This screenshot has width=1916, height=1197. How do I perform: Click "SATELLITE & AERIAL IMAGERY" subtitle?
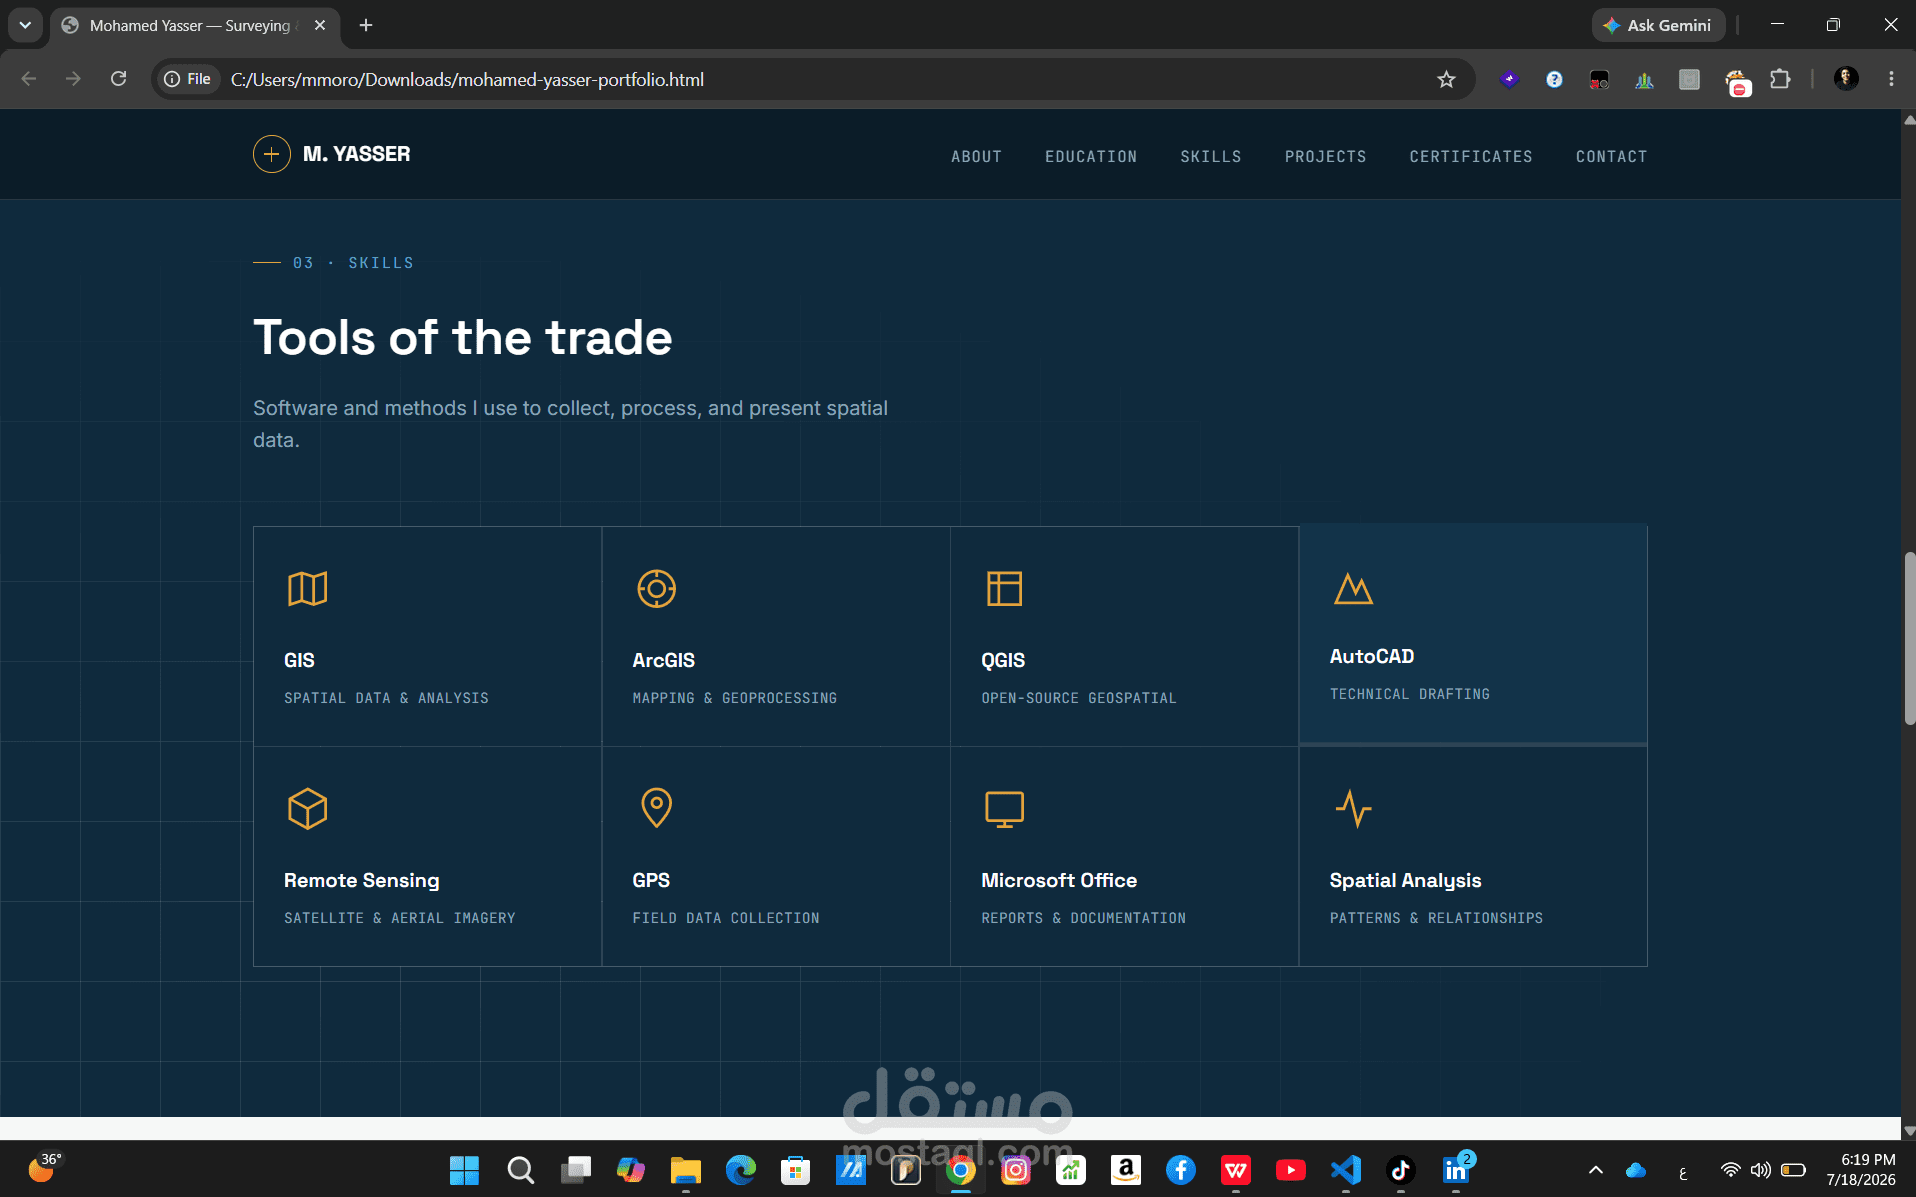(x=399, y=918)
